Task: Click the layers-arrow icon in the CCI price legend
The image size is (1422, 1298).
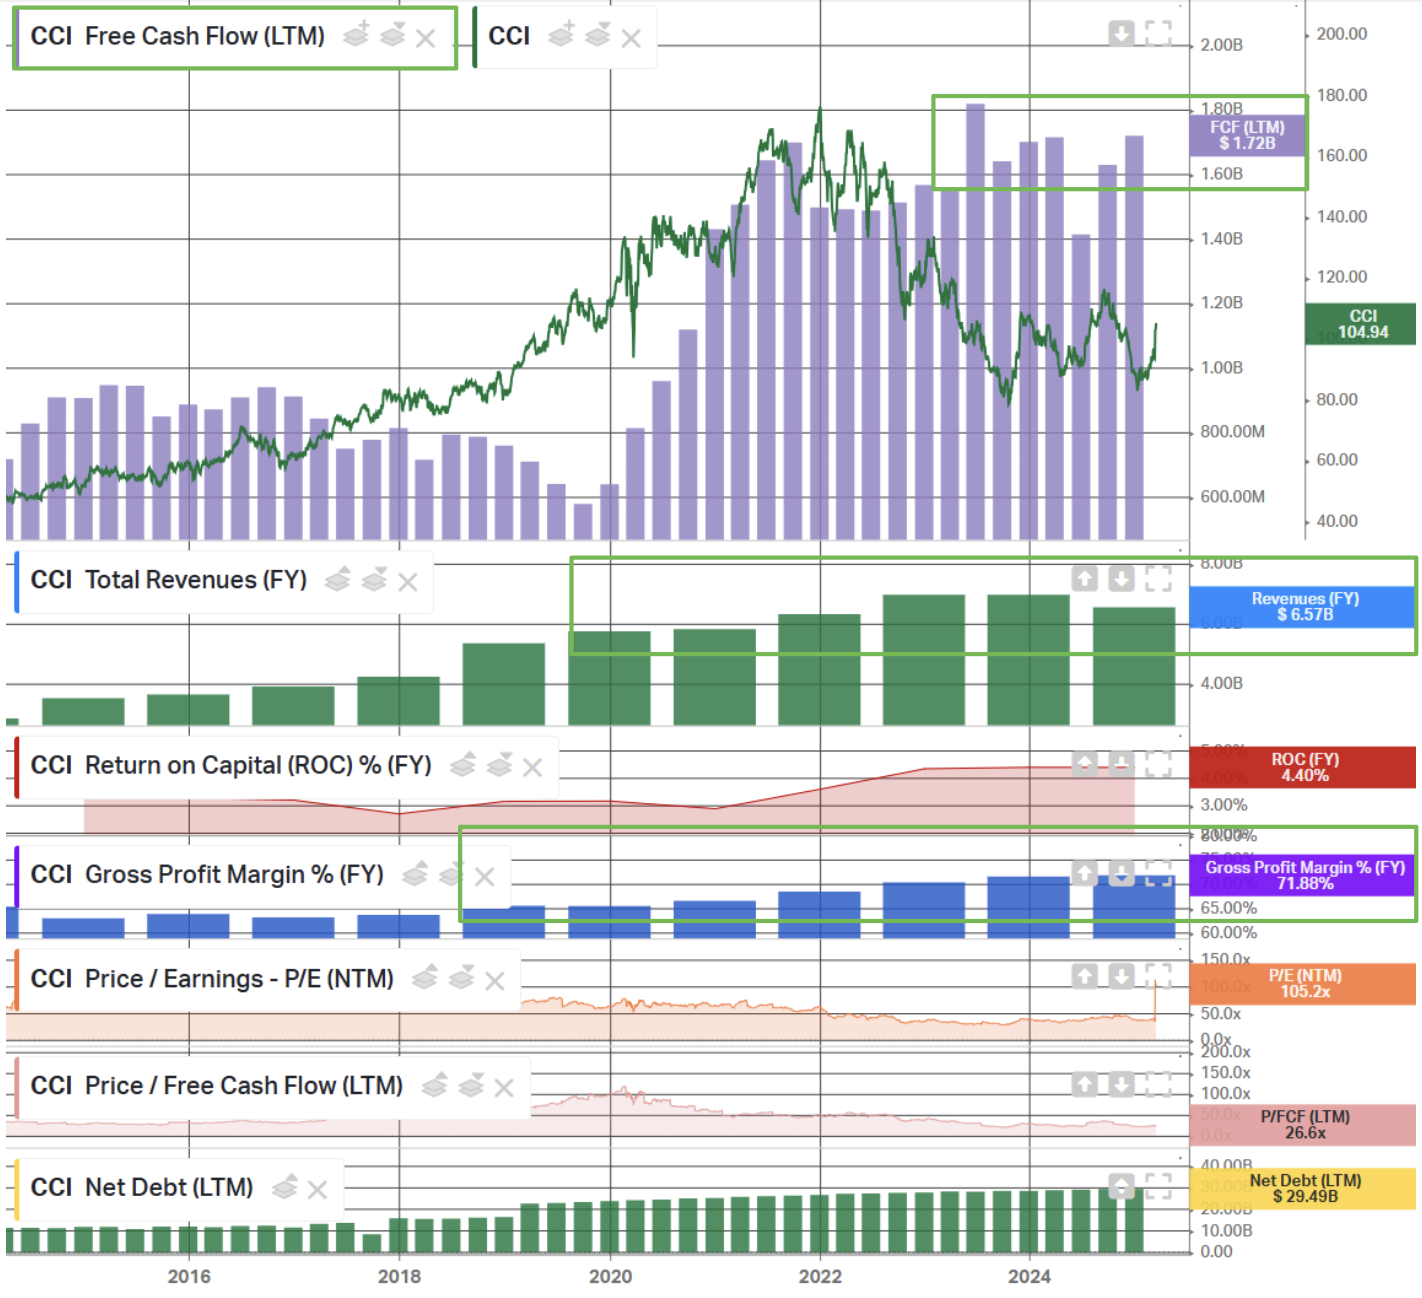Action: tap(598, 35)
